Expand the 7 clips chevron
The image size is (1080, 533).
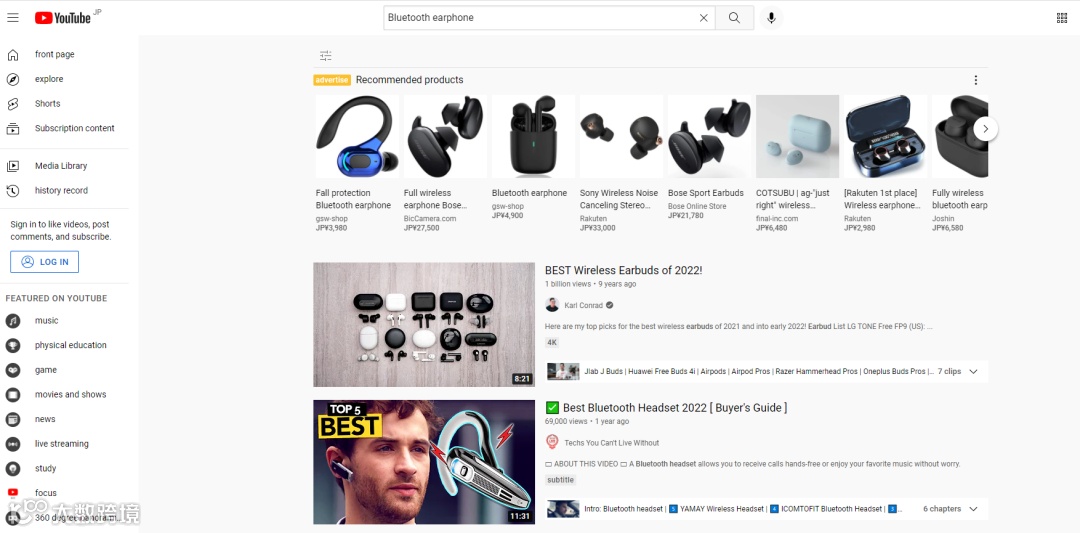tap(973, 372)
